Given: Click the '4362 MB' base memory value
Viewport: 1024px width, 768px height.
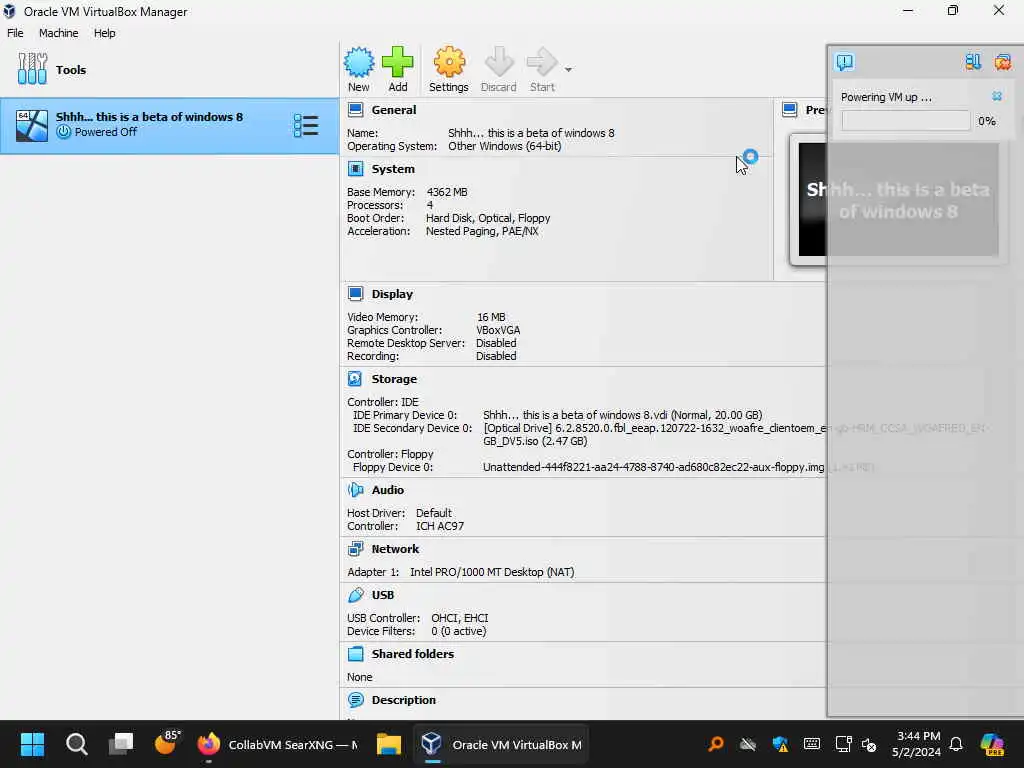Looking at the screenshot, I should click(x=447, y=192).
